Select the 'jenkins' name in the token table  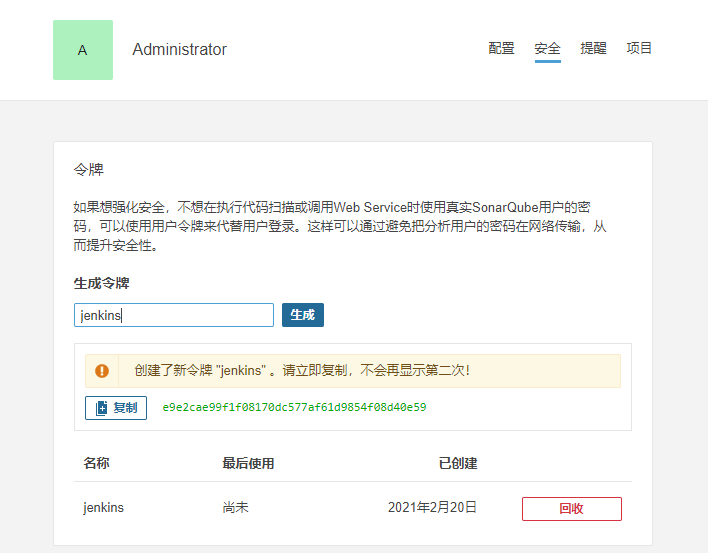103,507
